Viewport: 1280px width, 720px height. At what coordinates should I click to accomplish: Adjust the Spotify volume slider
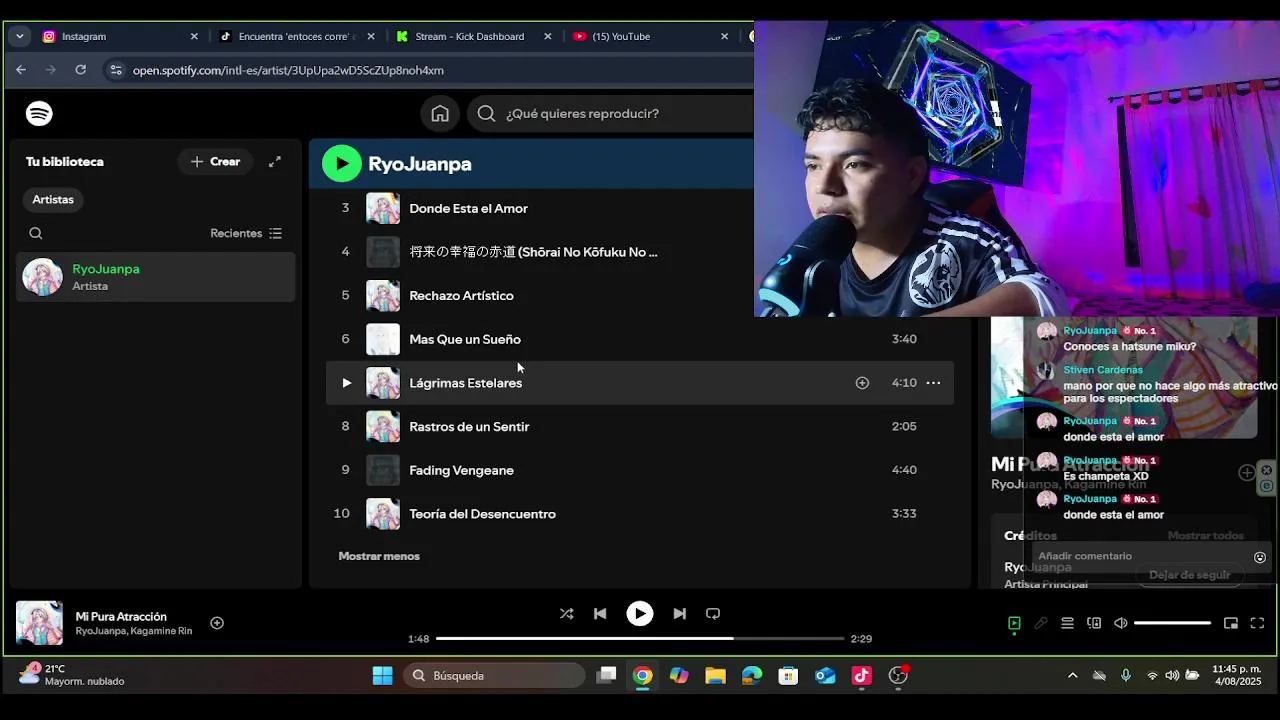pyautogui.click(x=1173, y=623)
